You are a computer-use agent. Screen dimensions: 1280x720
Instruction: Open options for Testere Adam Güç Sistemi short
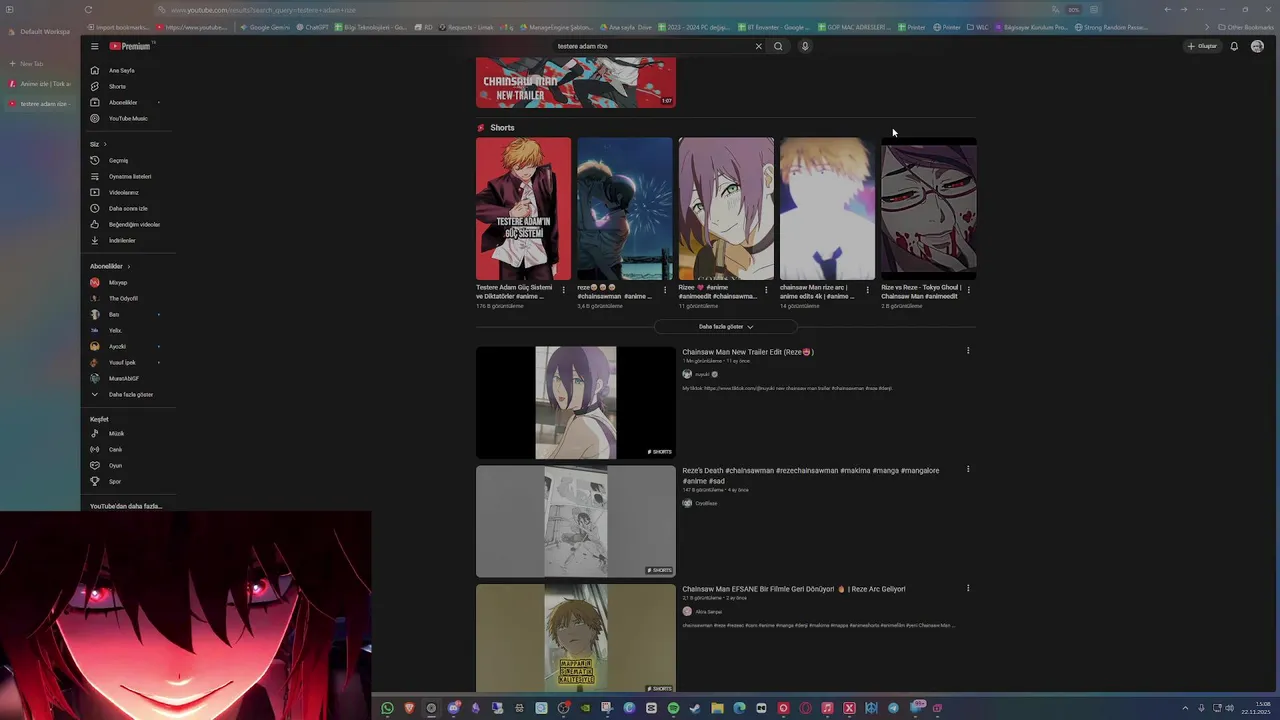pyautogui.click(x=564, y=290)
